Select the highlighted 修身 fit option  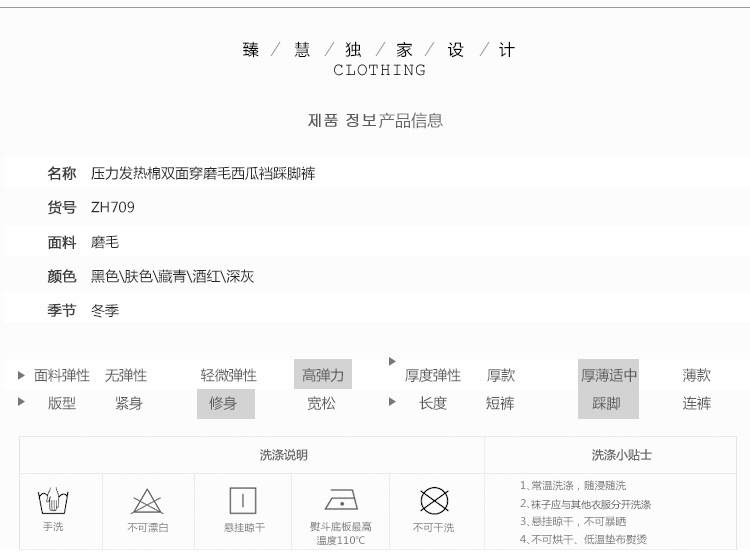(226, 403)
